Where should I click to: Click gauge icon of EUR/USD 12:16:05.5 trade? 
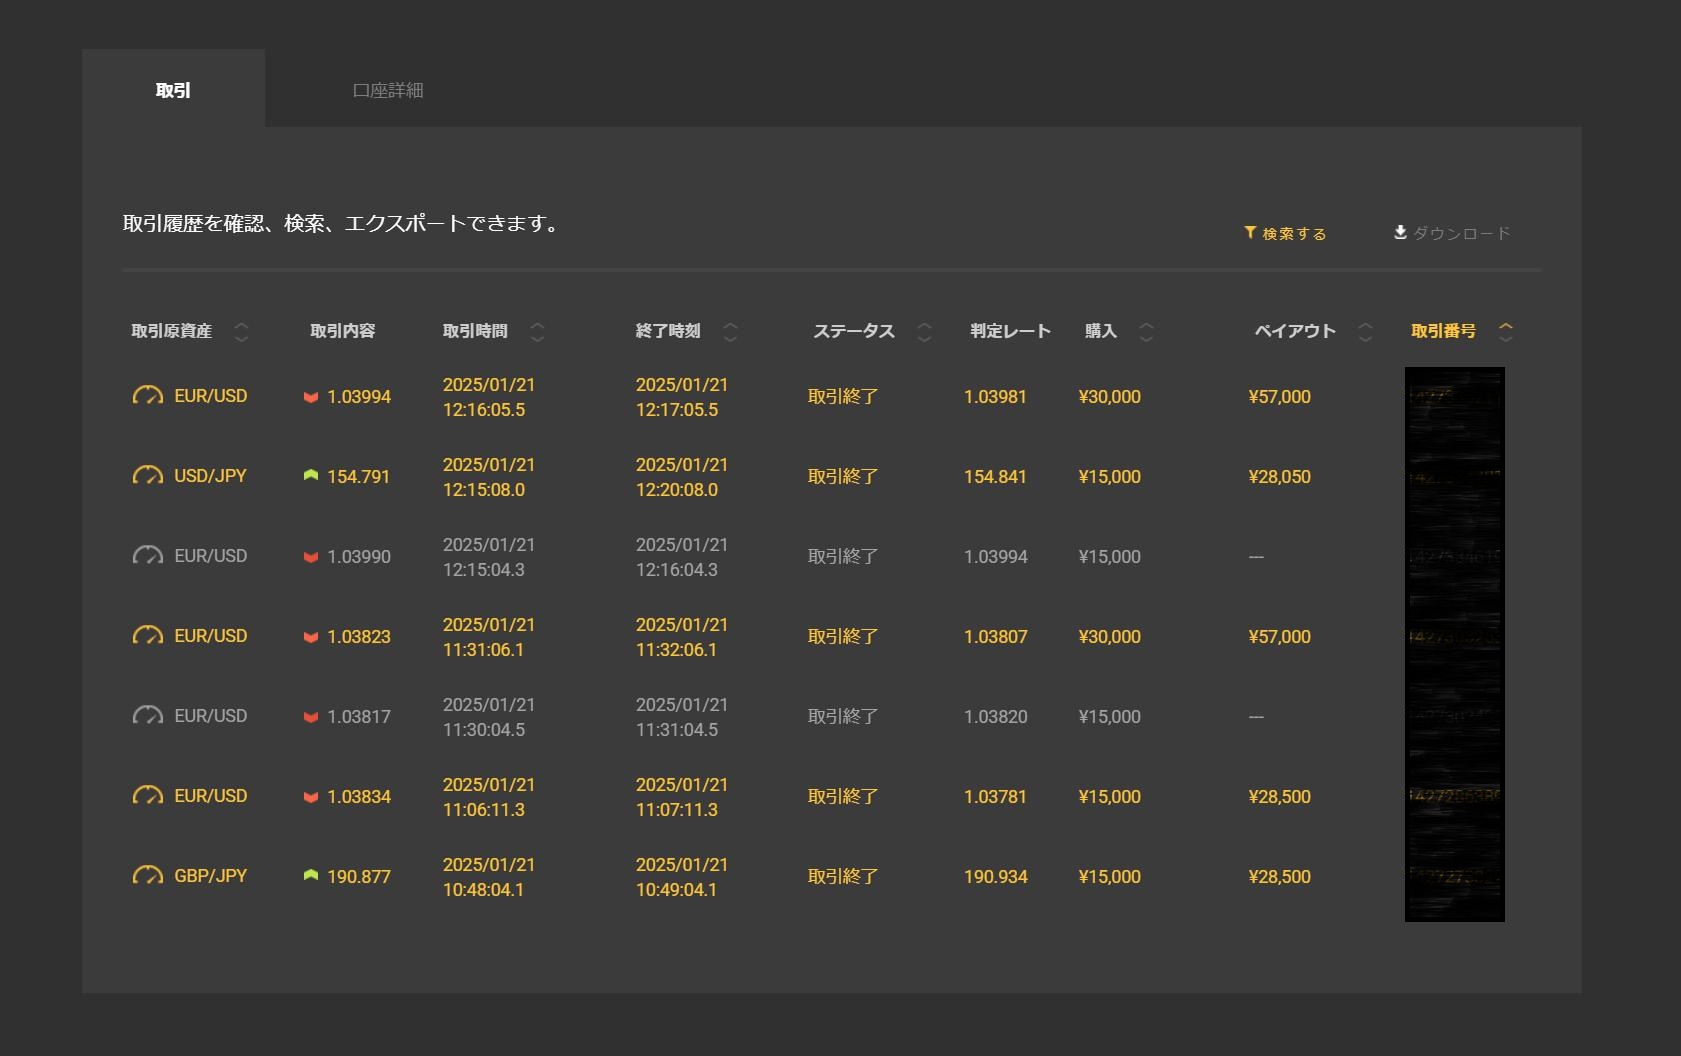[147, 396]
